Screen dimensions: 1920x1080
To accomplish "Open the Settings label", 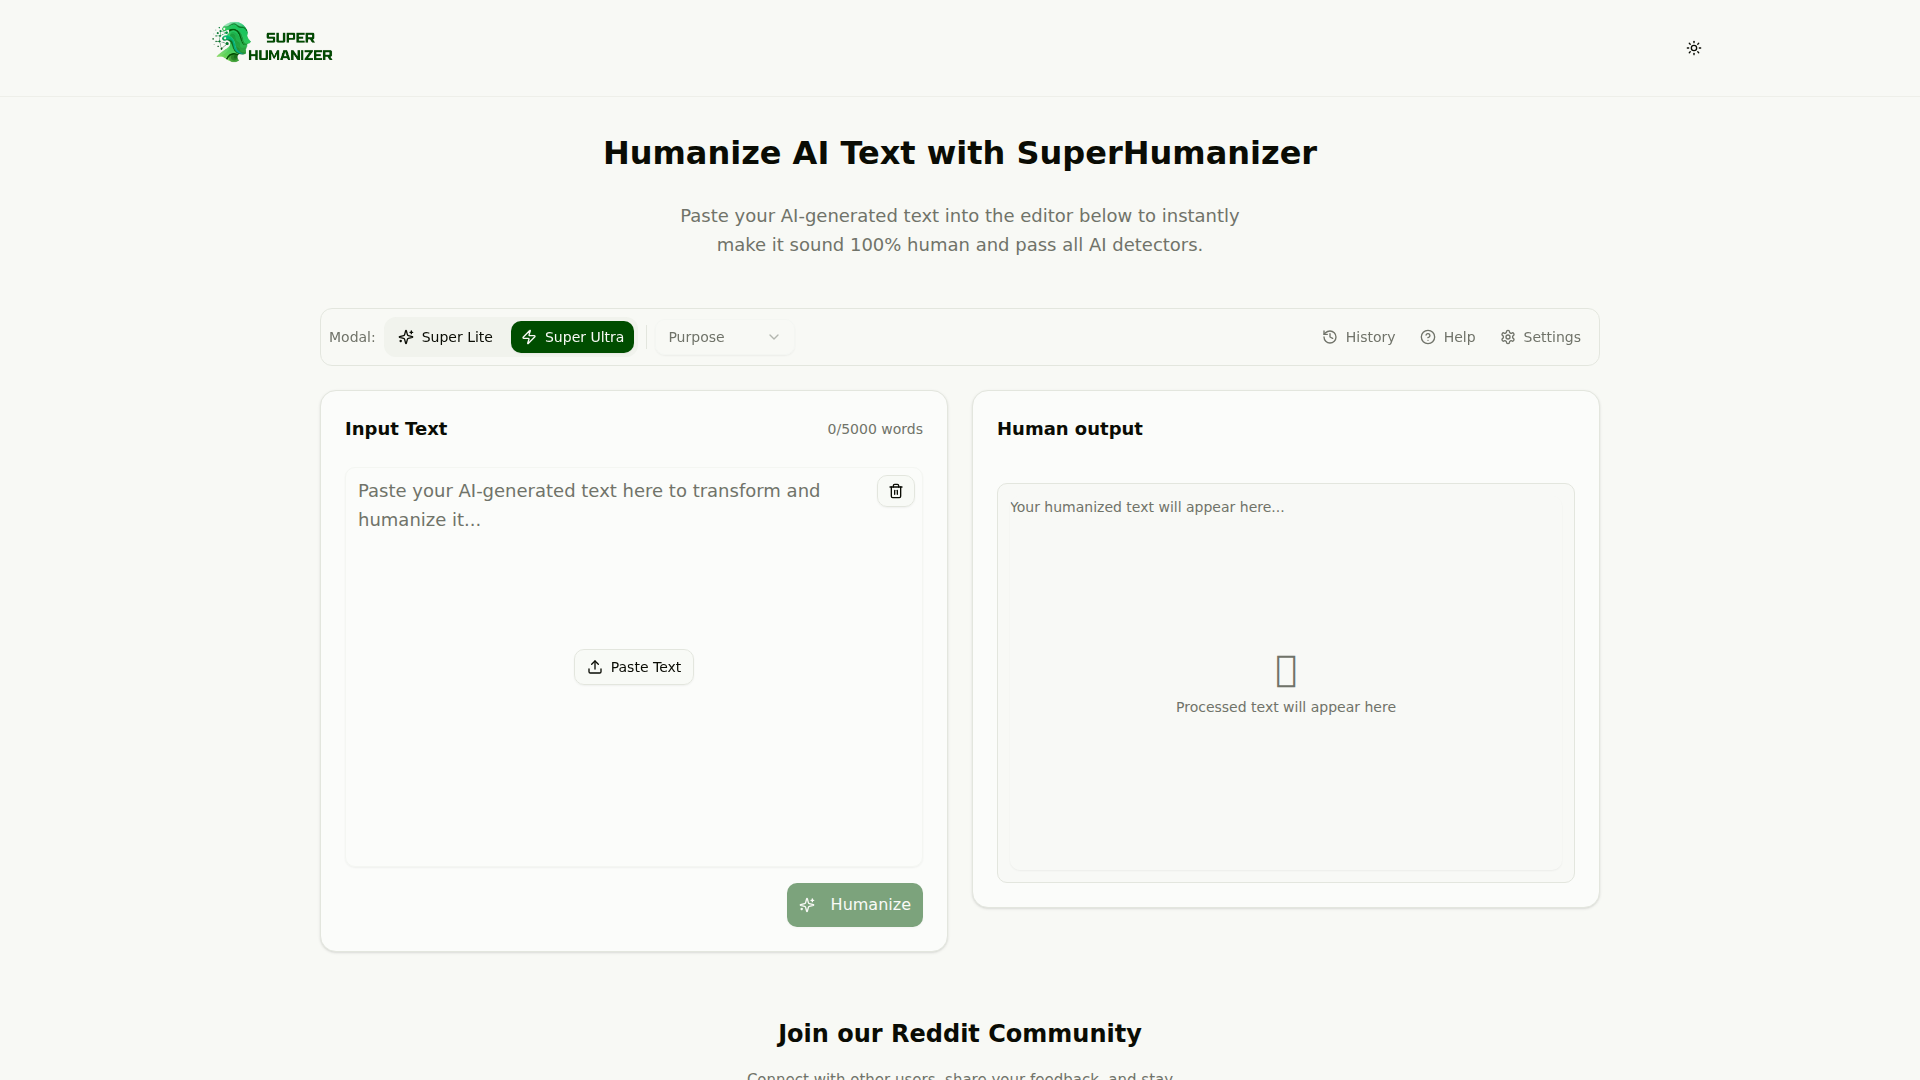I will [1551, 337].
